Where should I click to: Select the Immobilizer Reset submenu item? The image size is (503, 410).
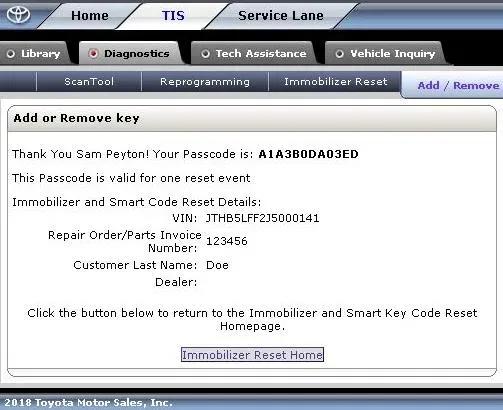coord(336,82)
